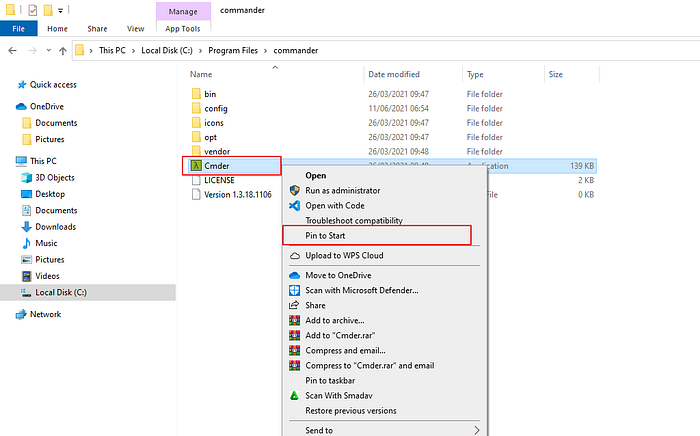This screenshot has height=436, width=700.
Task: Click the OneDrive cloud icon in sidebar
Action: point(21,106)
